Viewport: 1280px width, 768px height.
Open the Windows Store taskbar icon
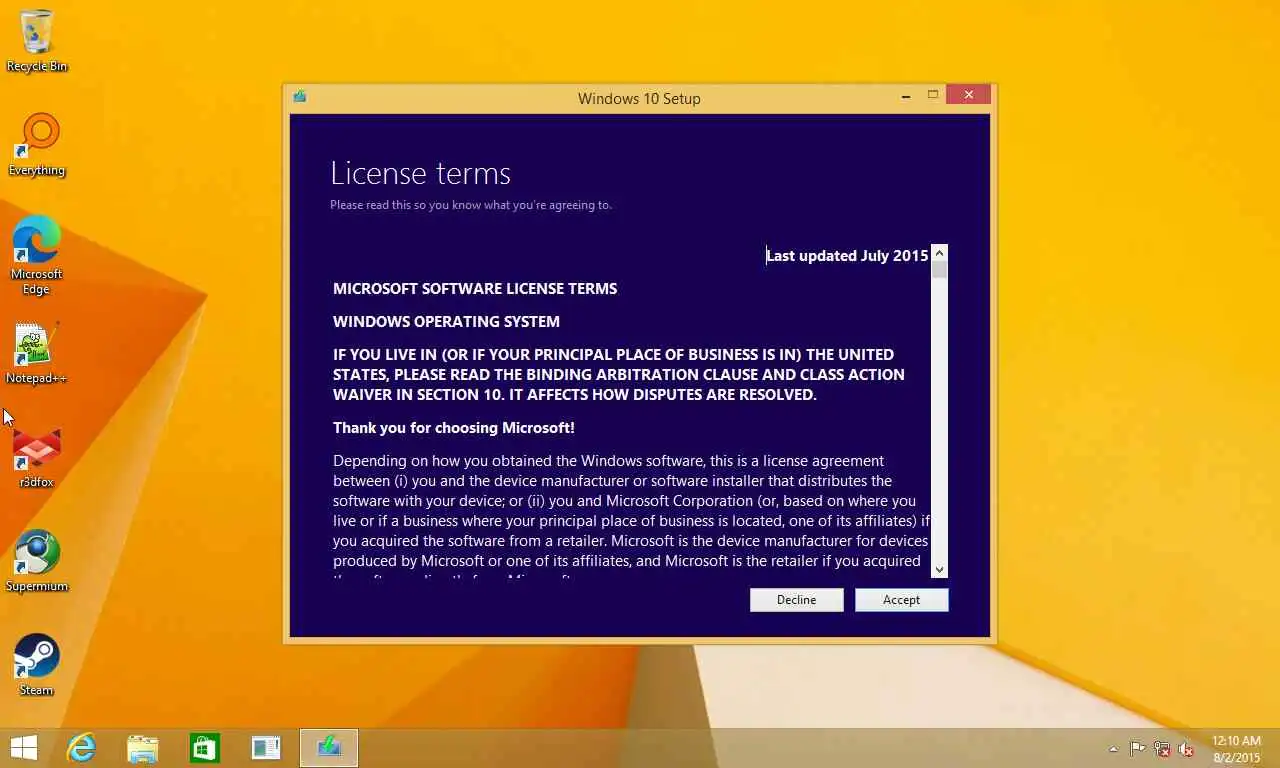[205, 748]
